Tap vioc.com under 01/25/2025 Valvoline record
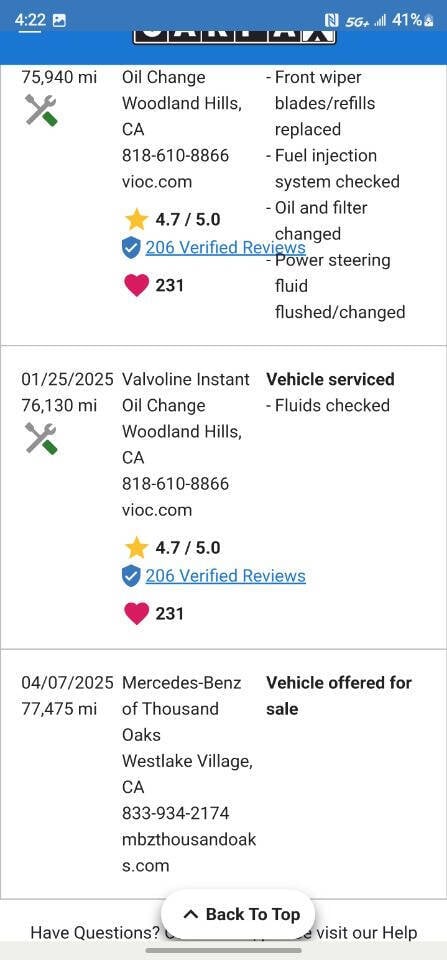This screenshot has width=447, height=960. coord(157,510)
